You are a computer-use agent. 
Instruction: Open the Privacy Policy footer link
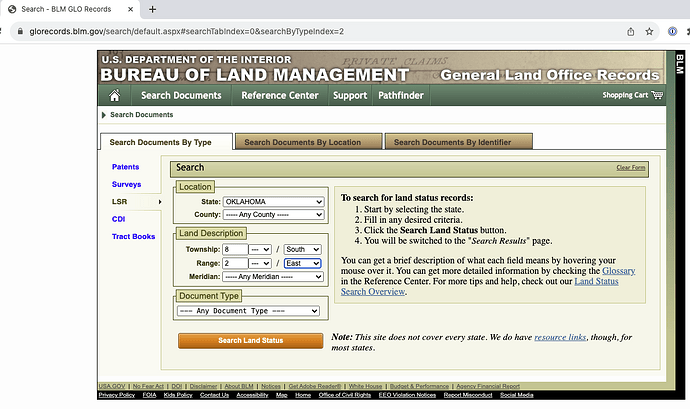(x=117, y=395)
